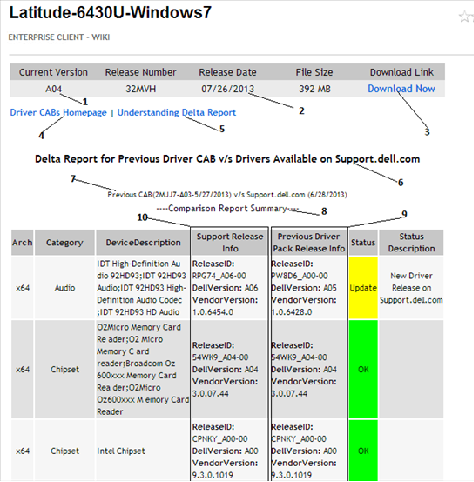
Task: Click the Download Link column header
Action: pyautogui.click(x=402, y=72)
